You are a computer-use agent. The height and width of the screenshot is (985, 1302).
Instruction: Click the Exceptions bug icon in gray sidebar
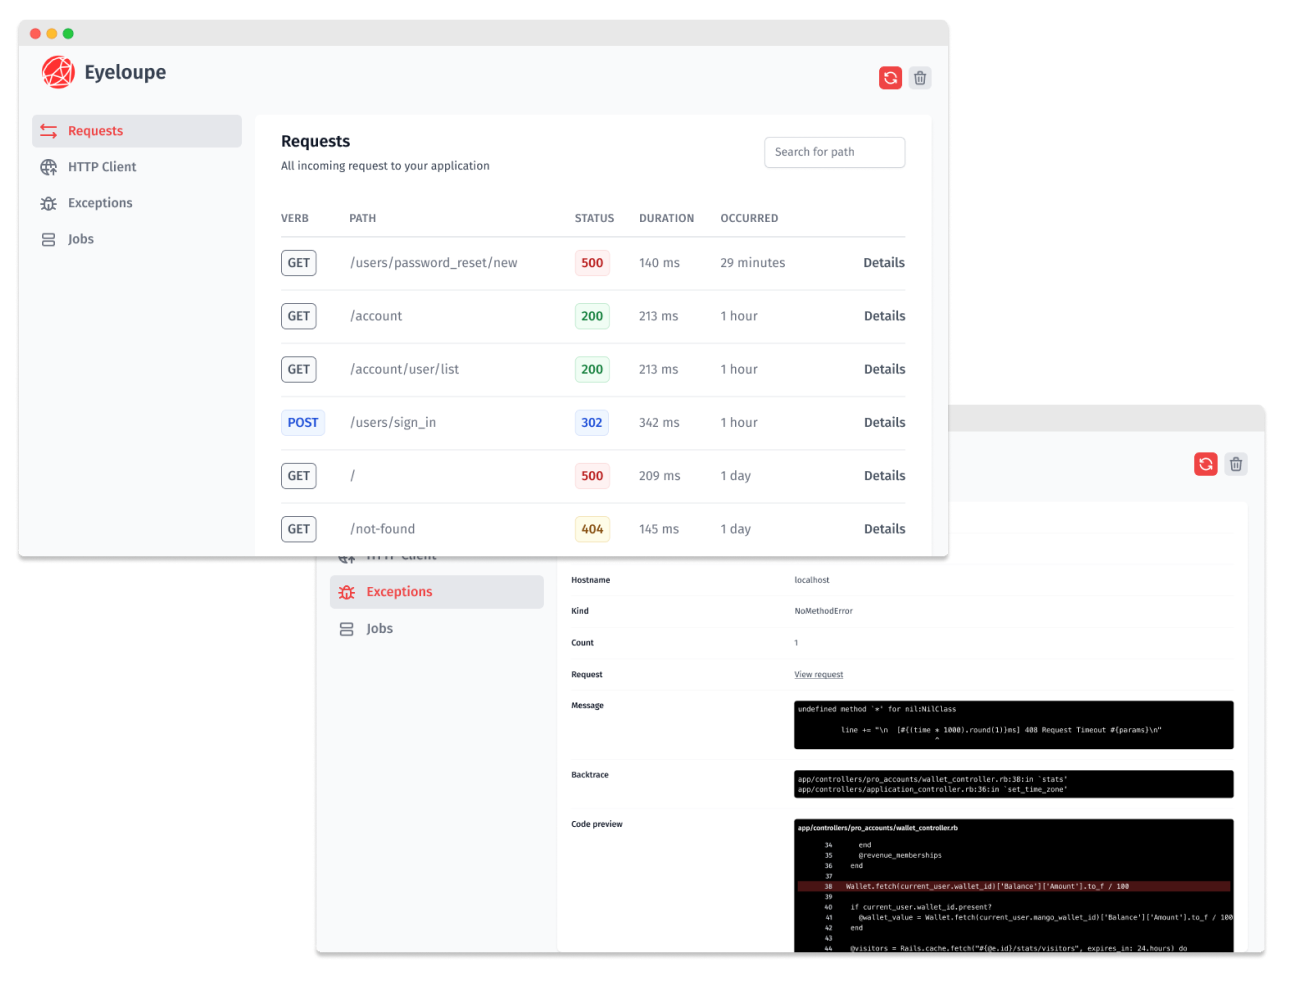[48, 203]
